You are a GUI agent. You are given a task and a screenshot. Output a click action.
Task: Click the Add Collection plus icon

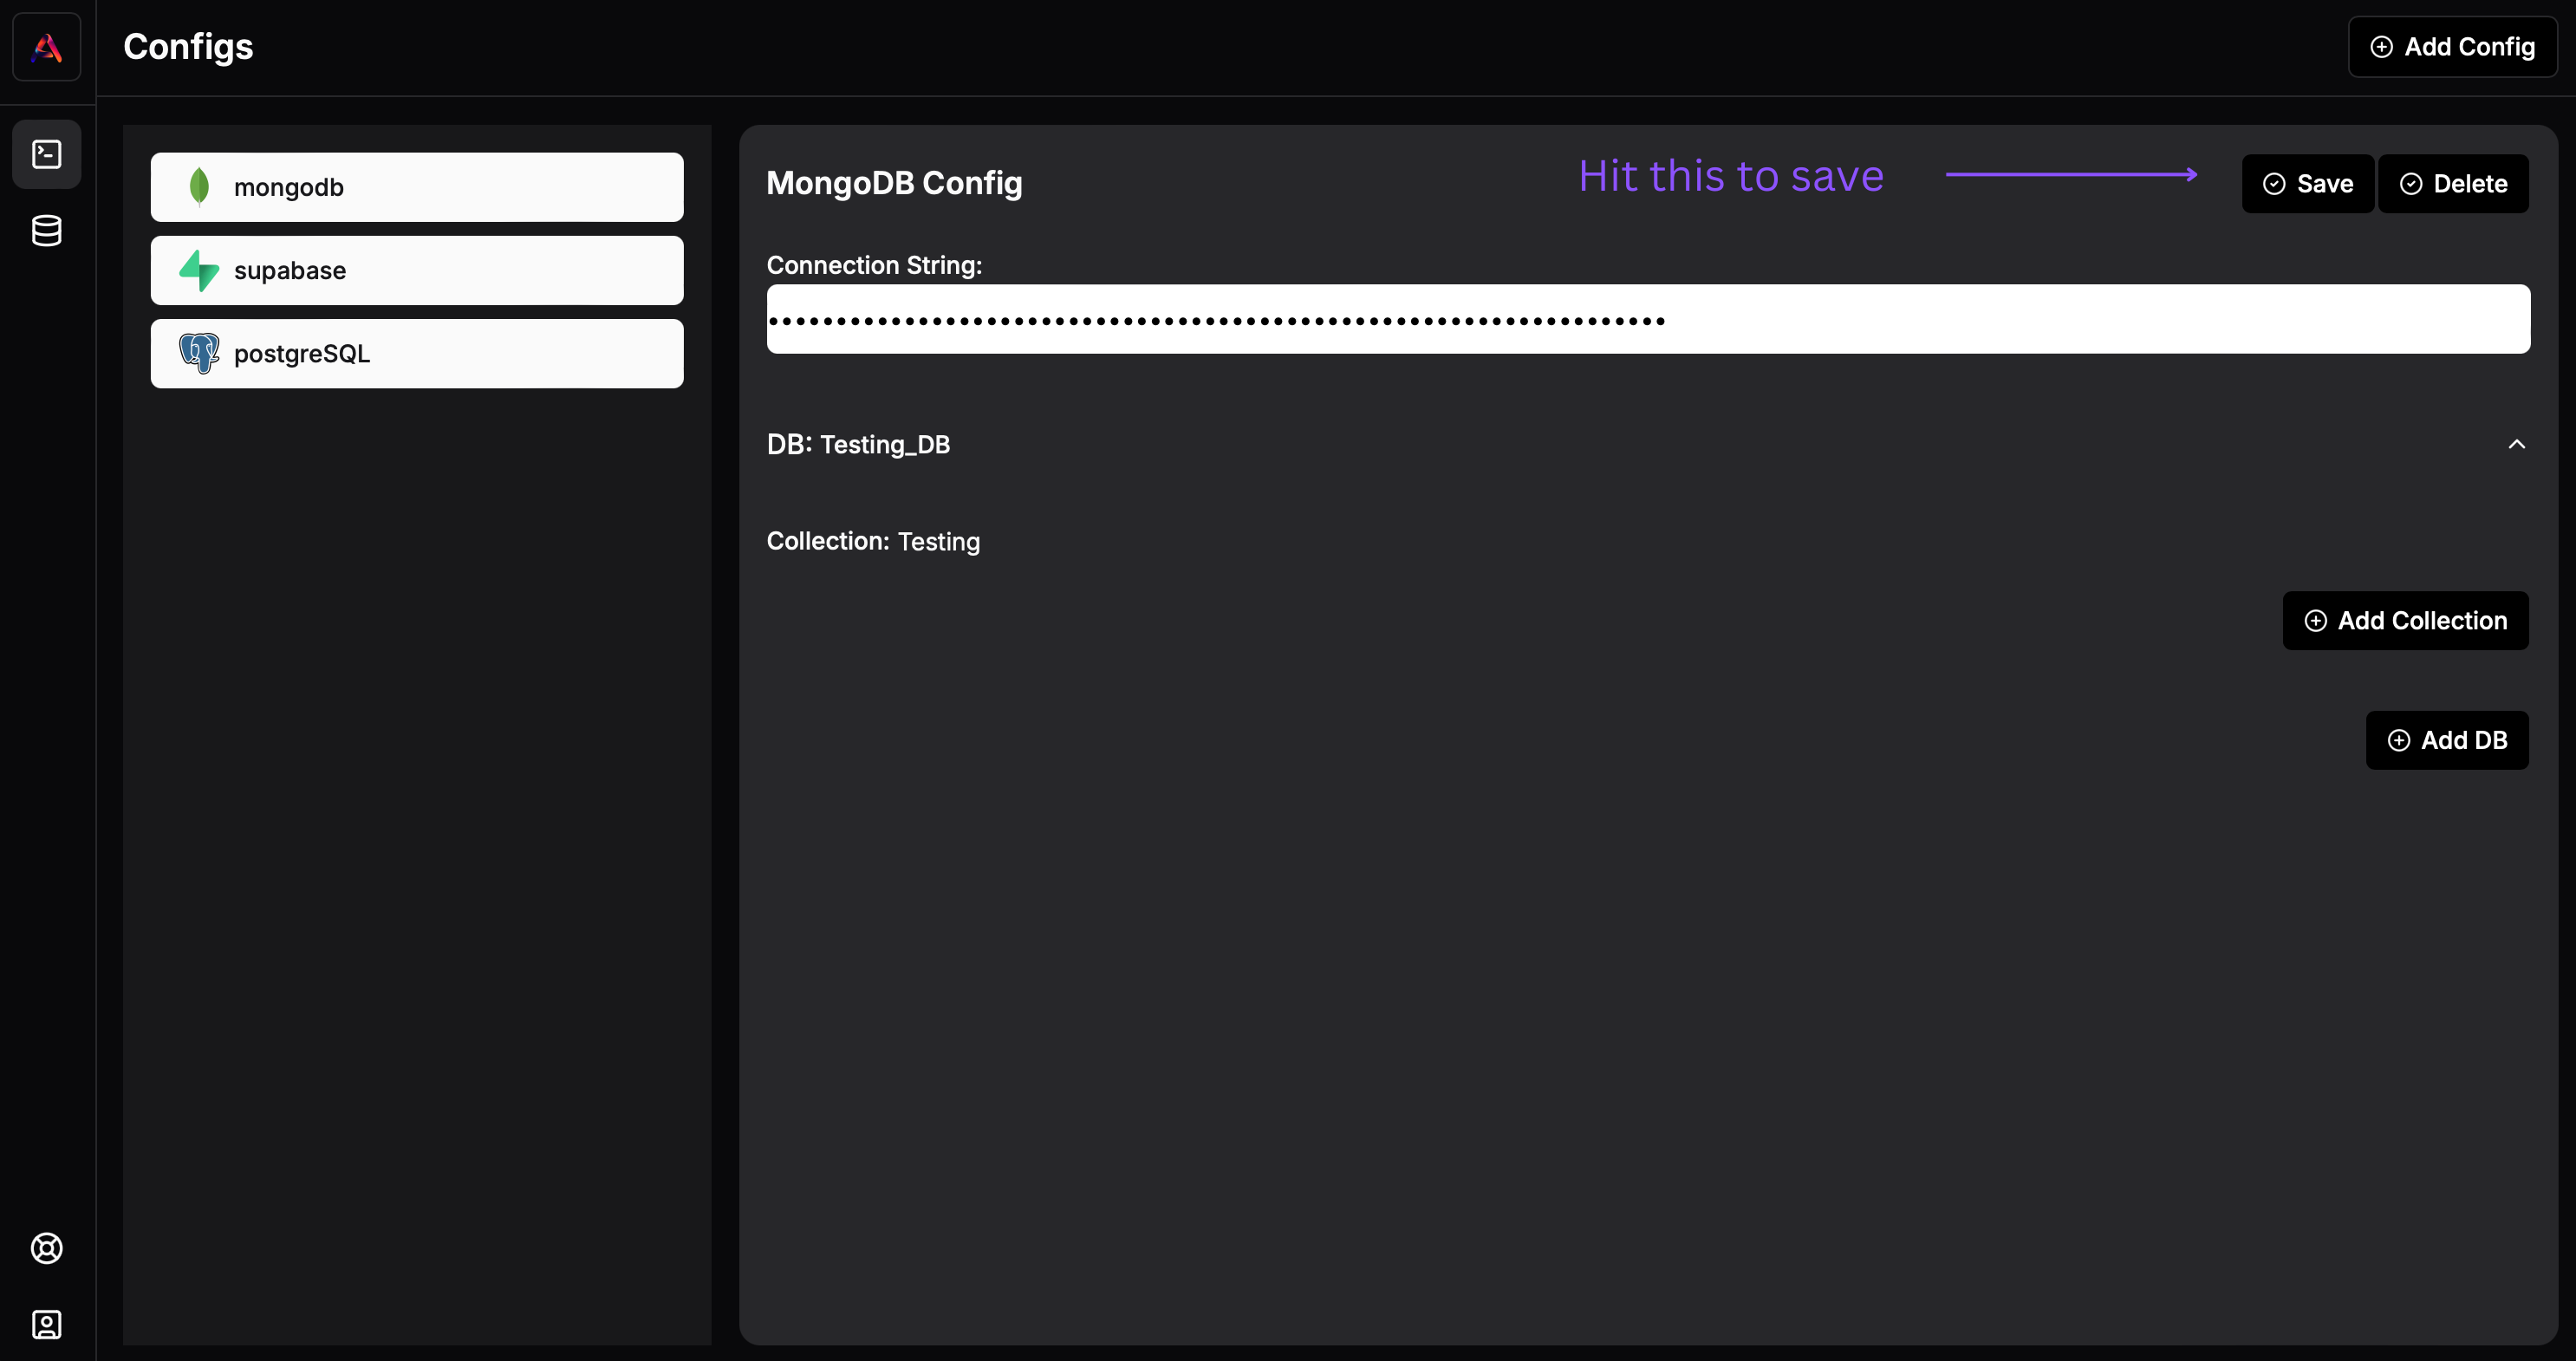[2317, 620]
